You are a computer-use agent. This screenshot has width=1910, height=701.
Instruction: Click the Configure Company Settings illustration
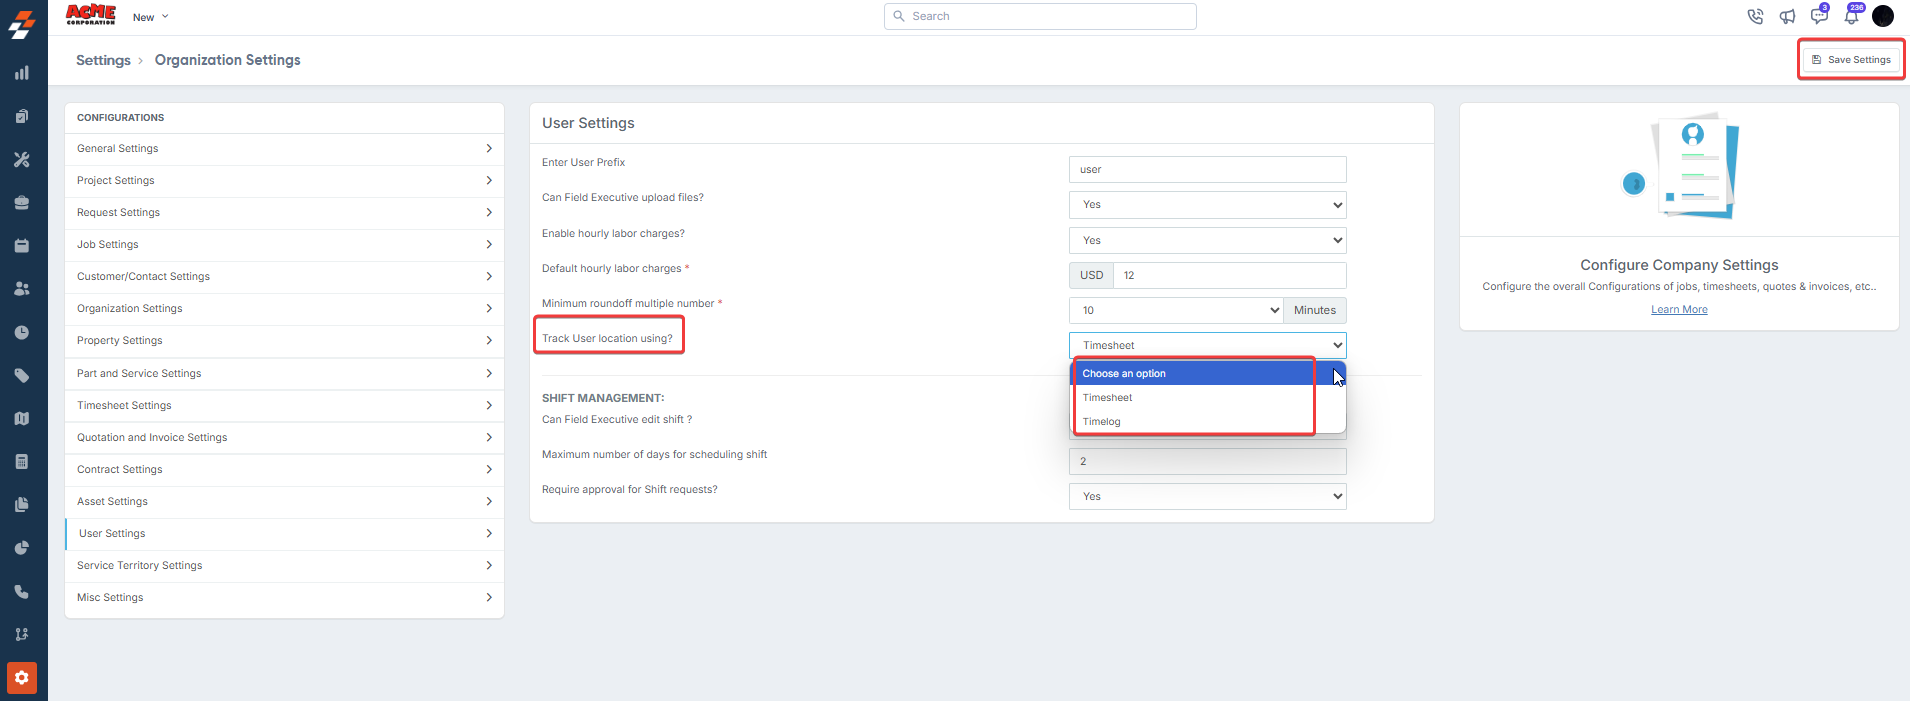[x=1680, y=166]
